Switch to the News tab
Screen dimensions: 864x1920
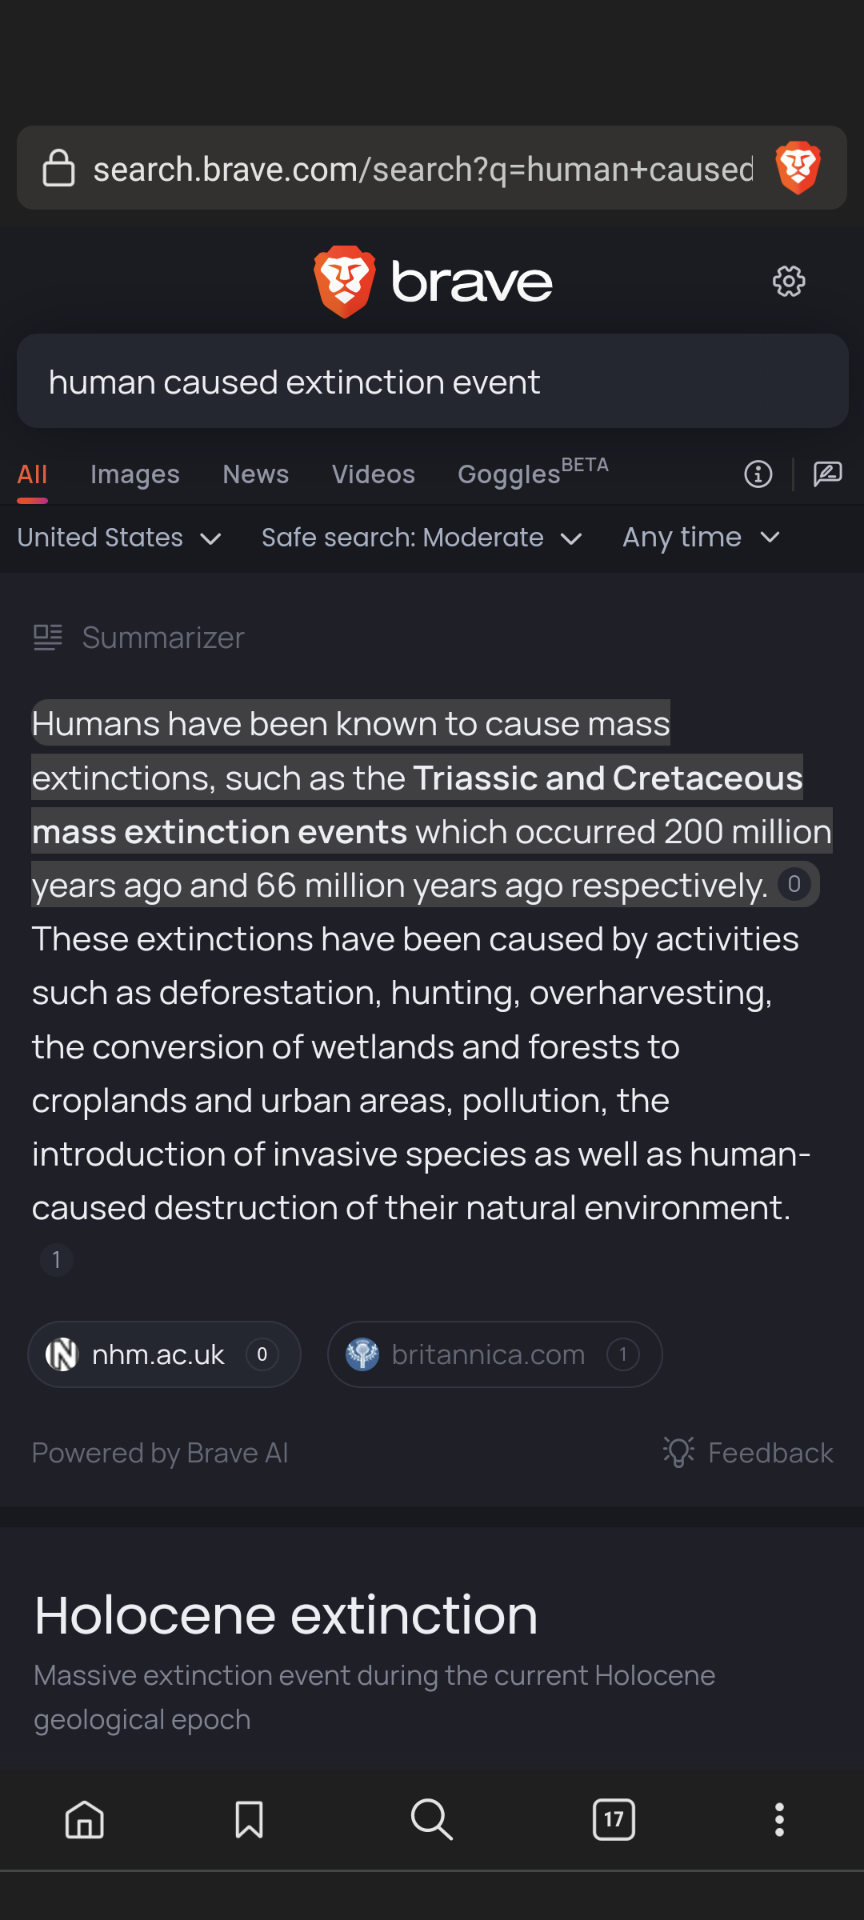pos(256,474)
